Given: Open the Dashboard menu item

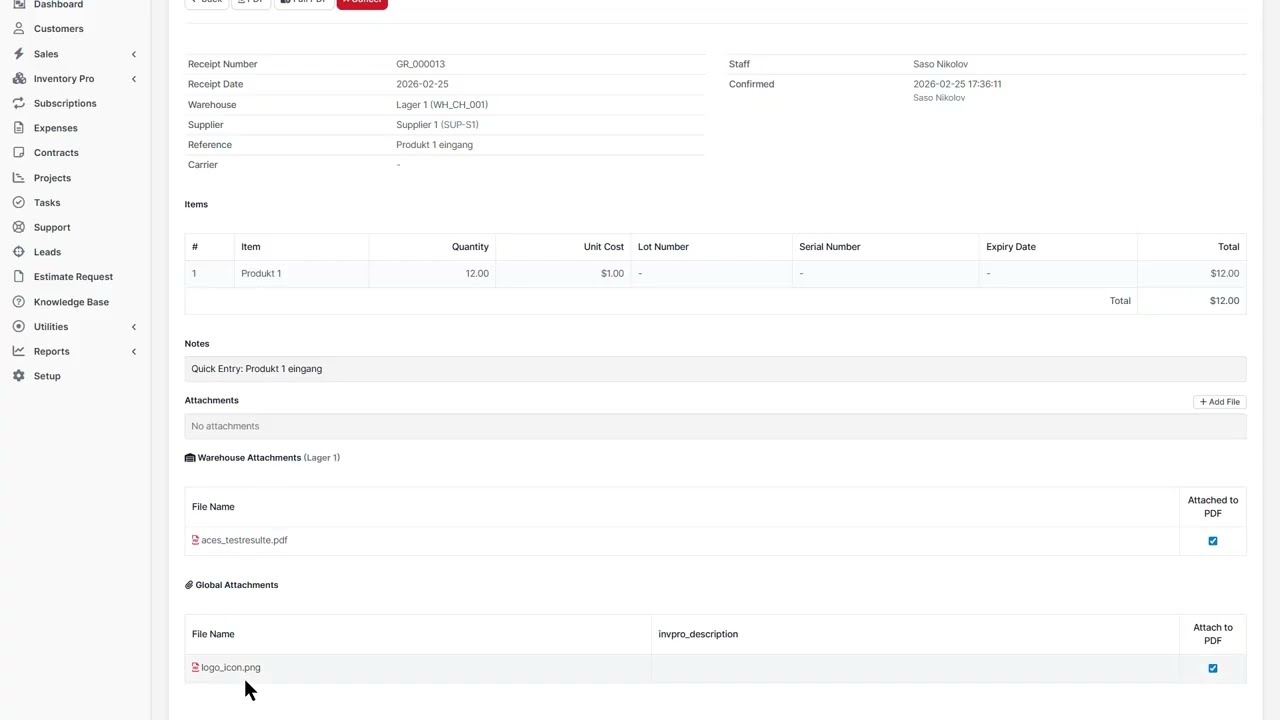Looking at the screenshot, I should (58, 5).
